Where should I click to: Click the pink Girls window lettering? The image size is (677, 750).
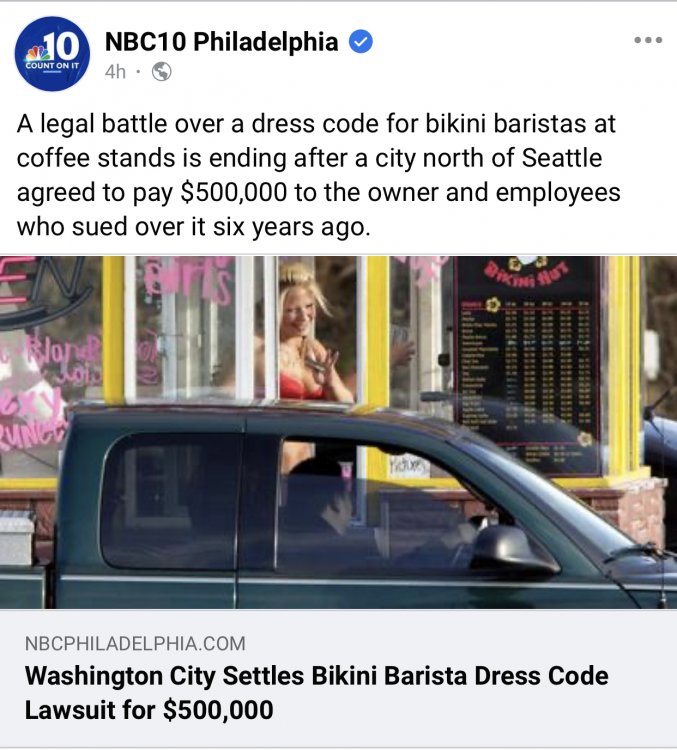(189, 280)
